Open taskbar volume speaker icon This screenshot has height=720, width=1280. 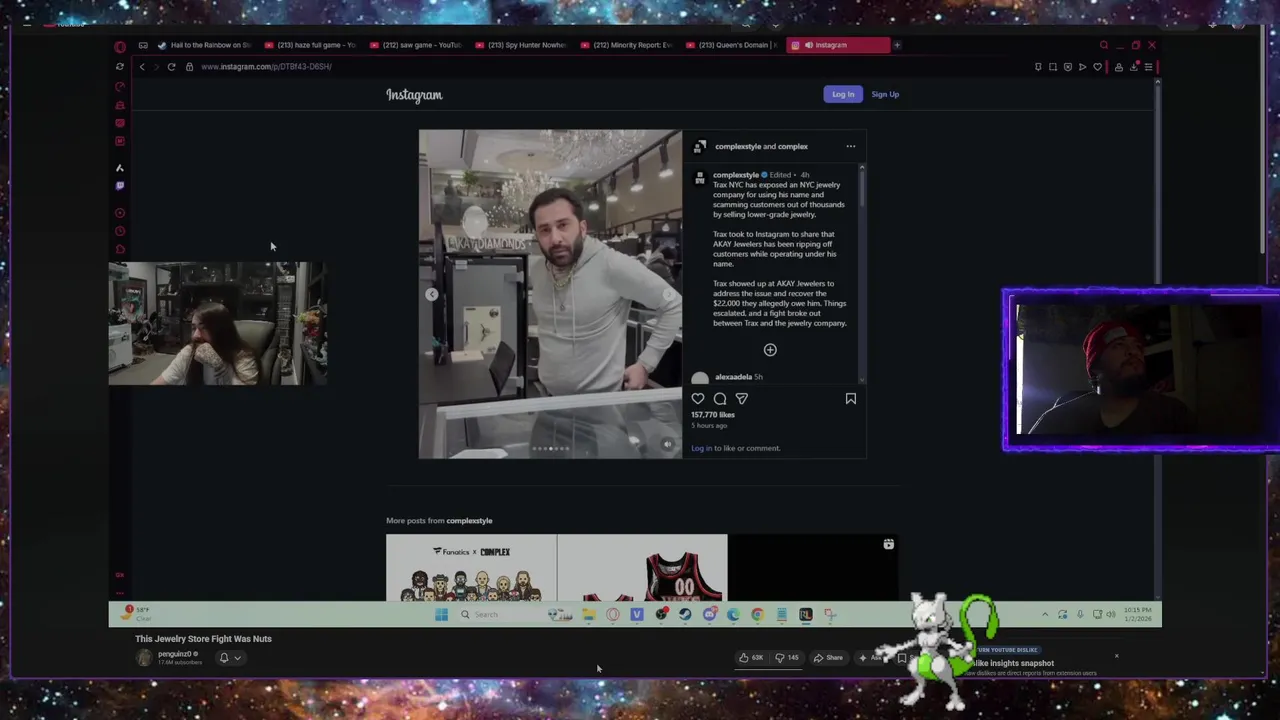pos(1110,615)
